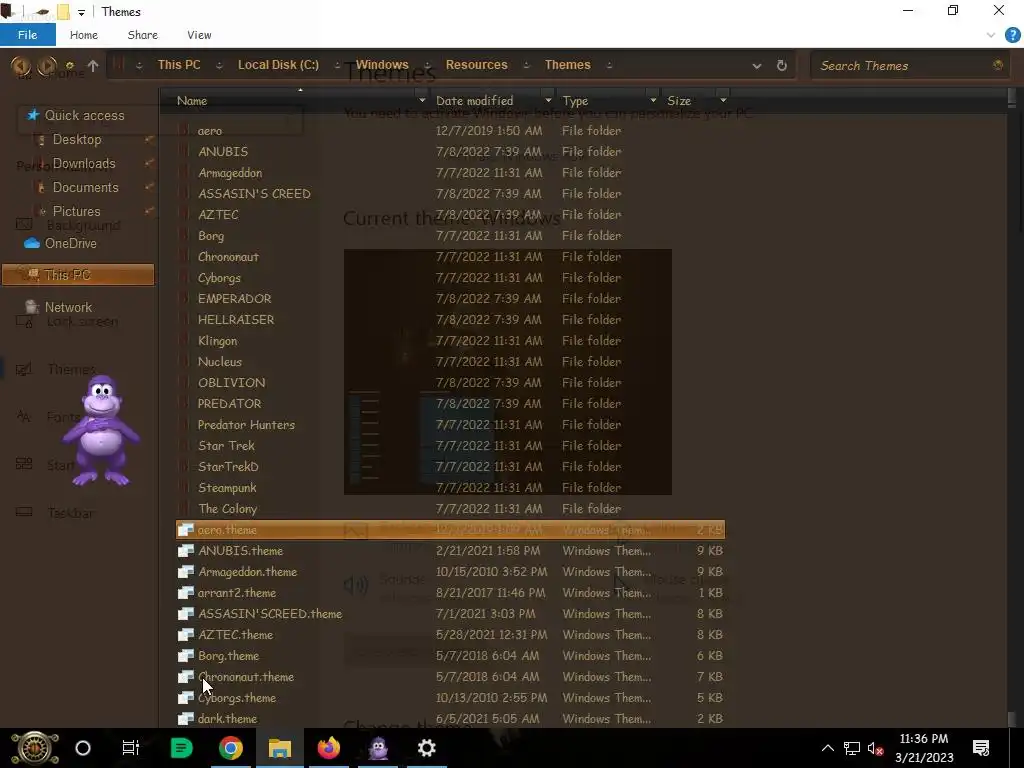Switch to the View ribbon tab
Viewport: 1024px width, 768px height.
click(199, 35)
